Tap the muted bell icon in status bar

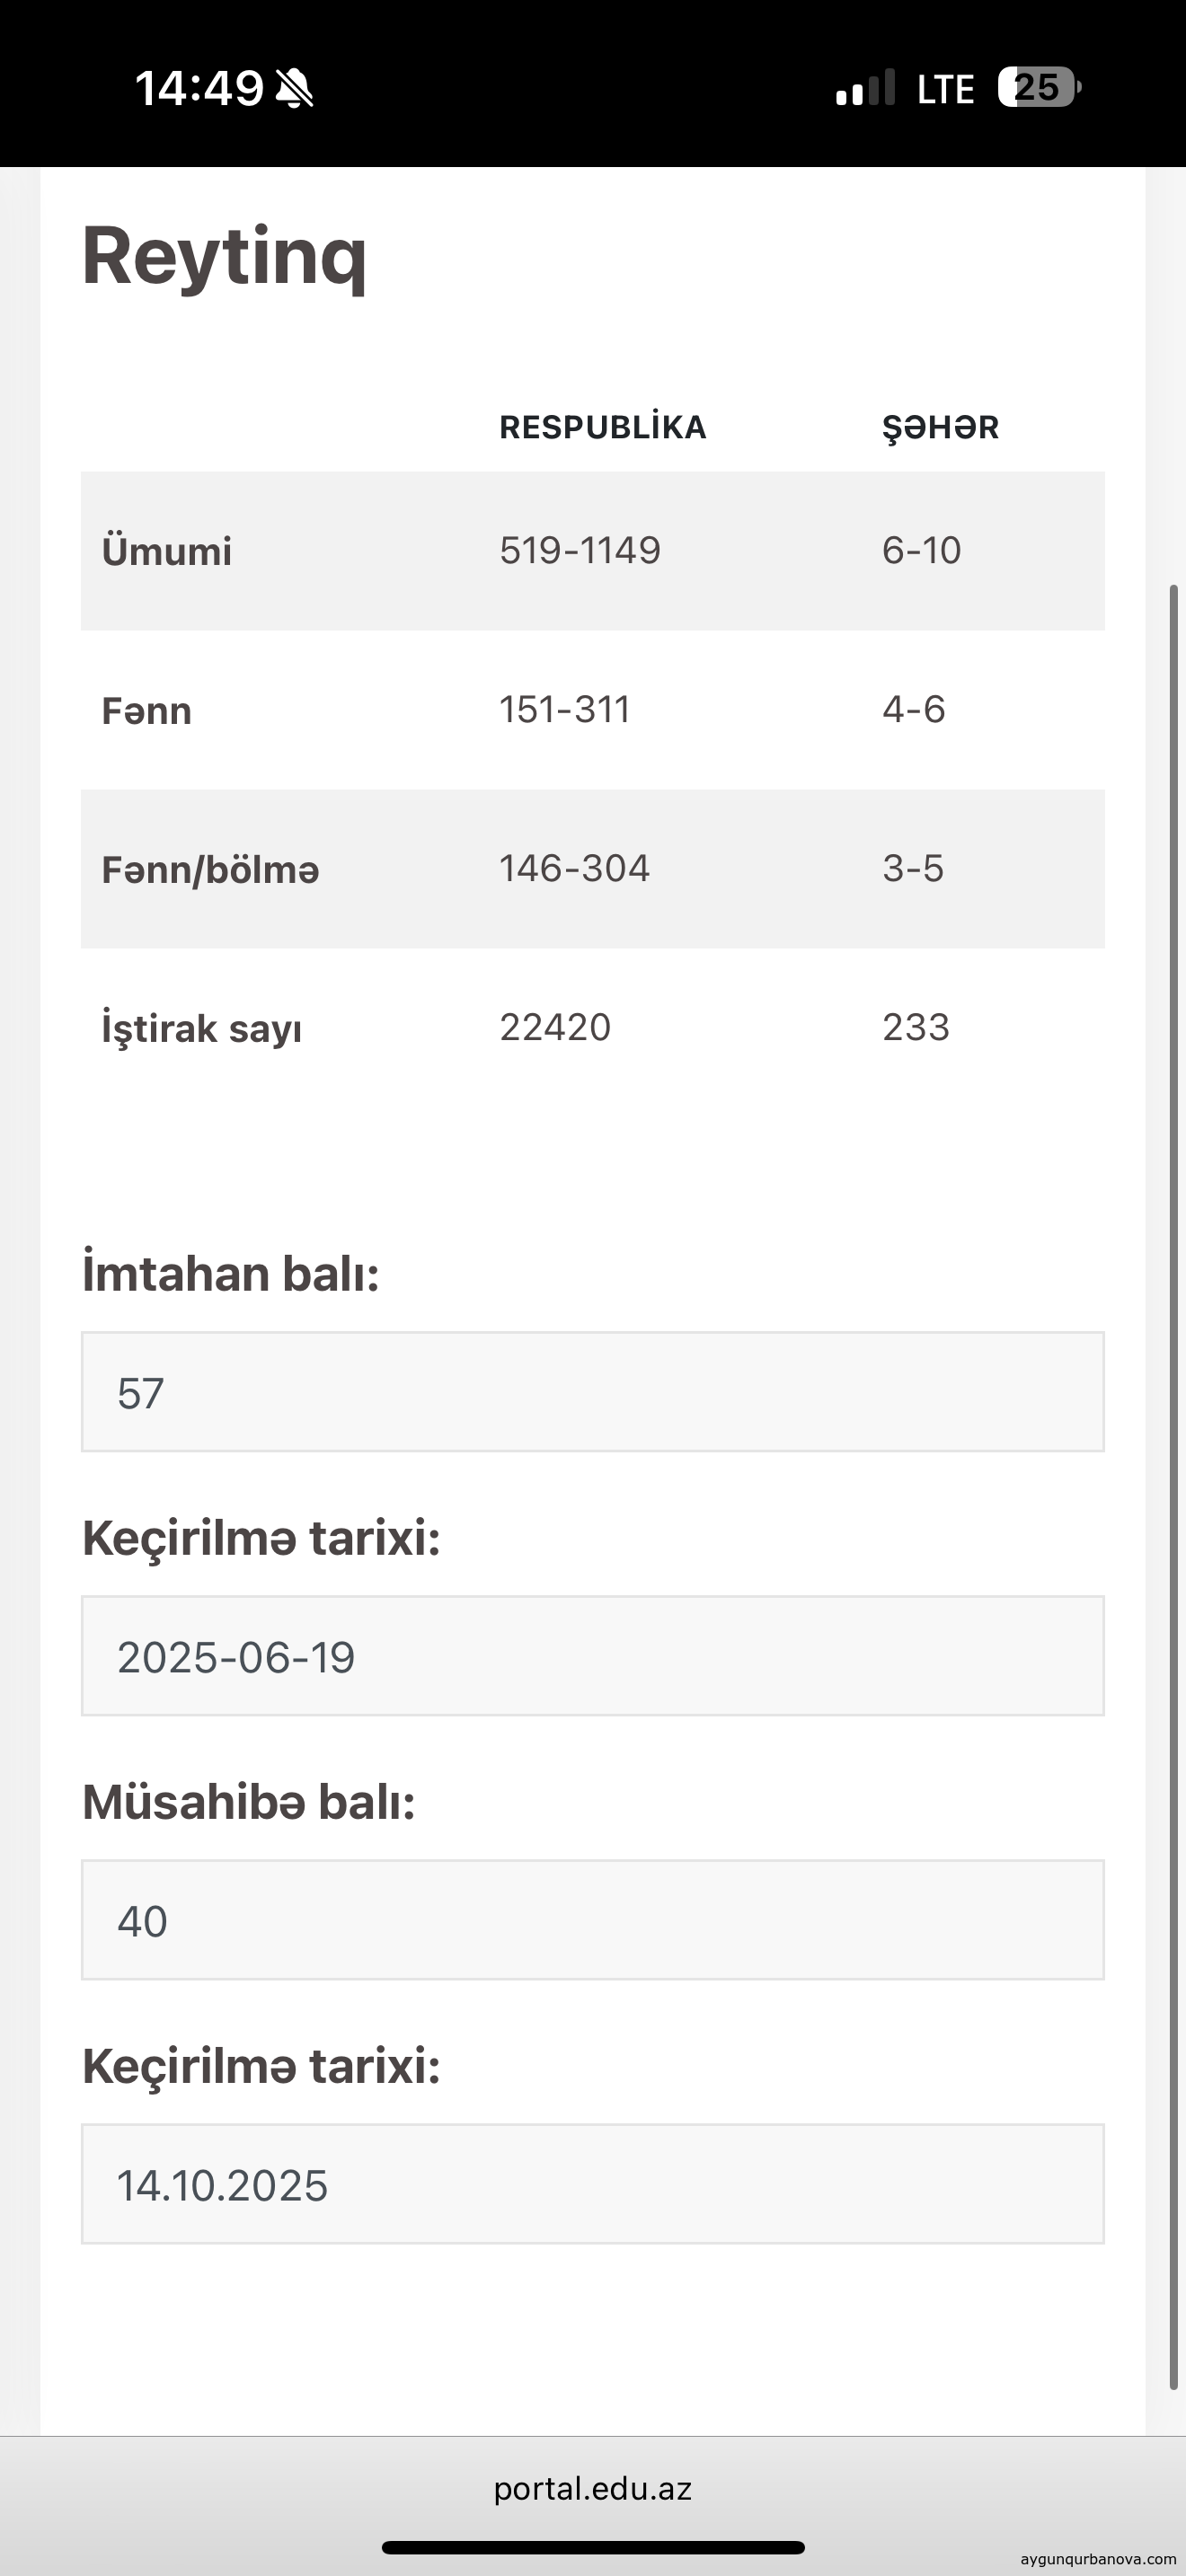click(294, 89)
